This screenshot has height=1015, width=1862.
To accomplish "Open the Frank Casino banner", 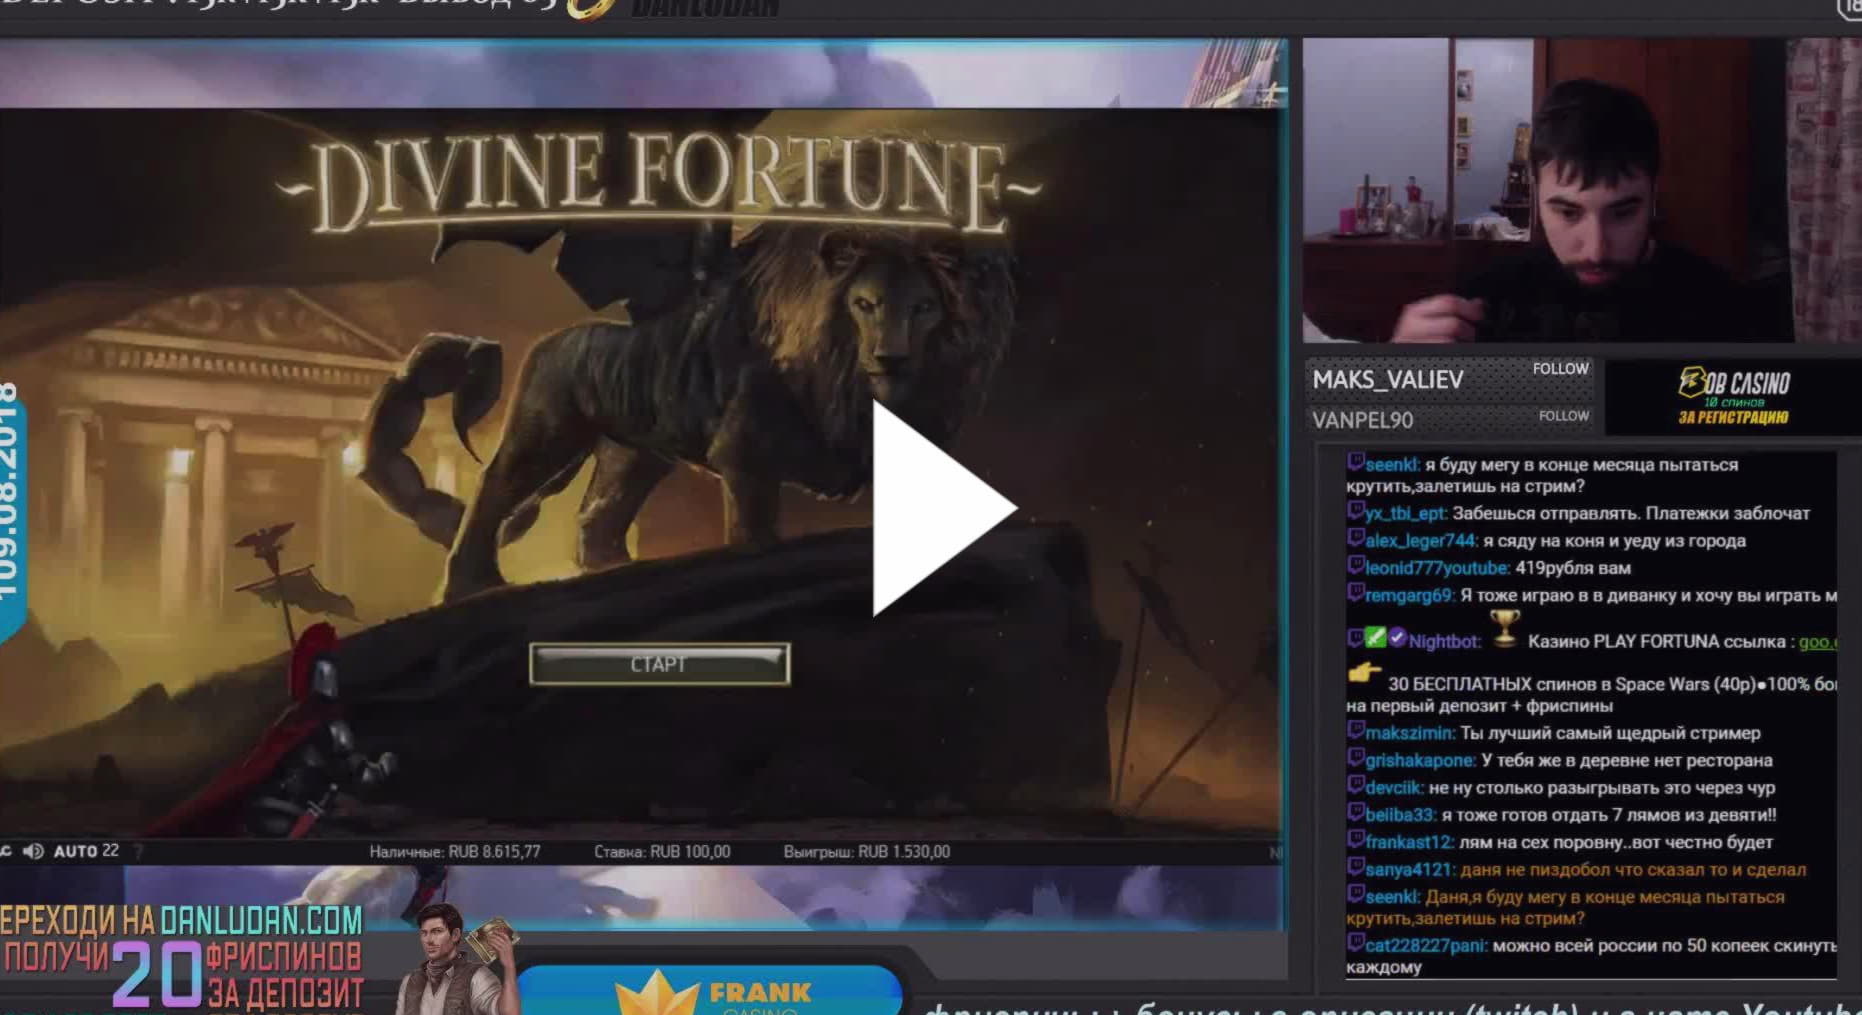I will tap(710, 990).
